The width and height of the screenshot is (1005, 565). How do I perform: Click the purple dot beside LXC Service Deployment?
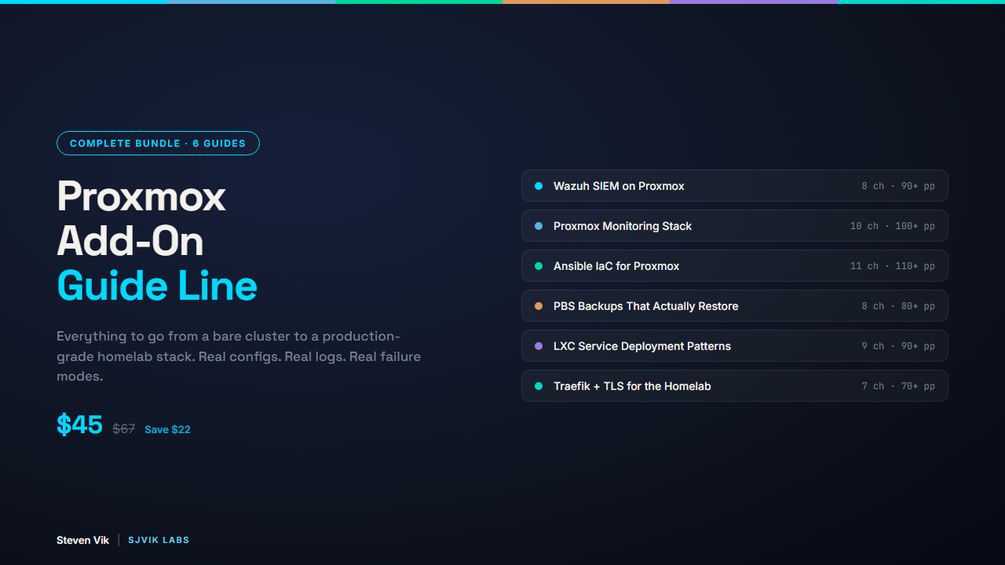[x=538, y=346]
